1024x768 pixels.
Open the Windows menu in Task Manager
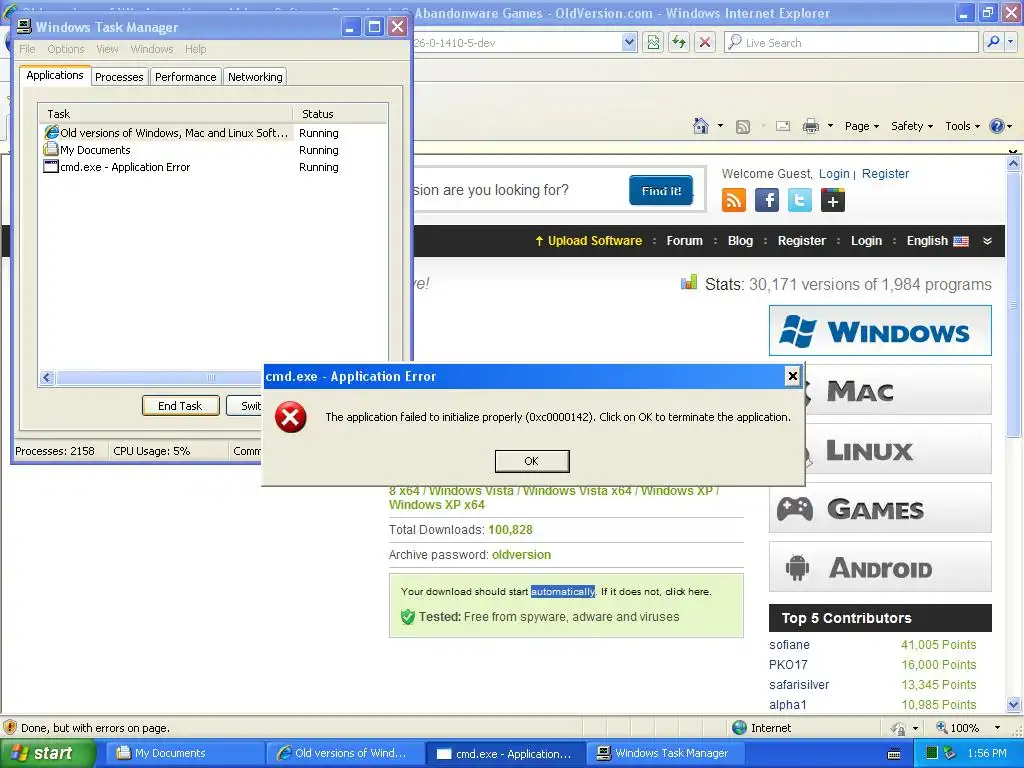(152, 49)
